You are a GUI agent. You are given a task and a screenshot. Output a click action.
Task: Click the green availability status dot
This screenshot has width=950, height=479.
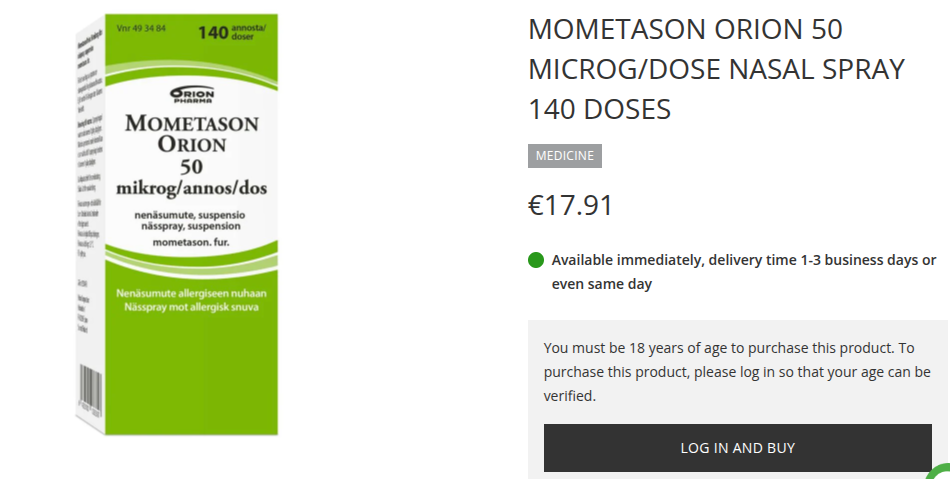536,261
